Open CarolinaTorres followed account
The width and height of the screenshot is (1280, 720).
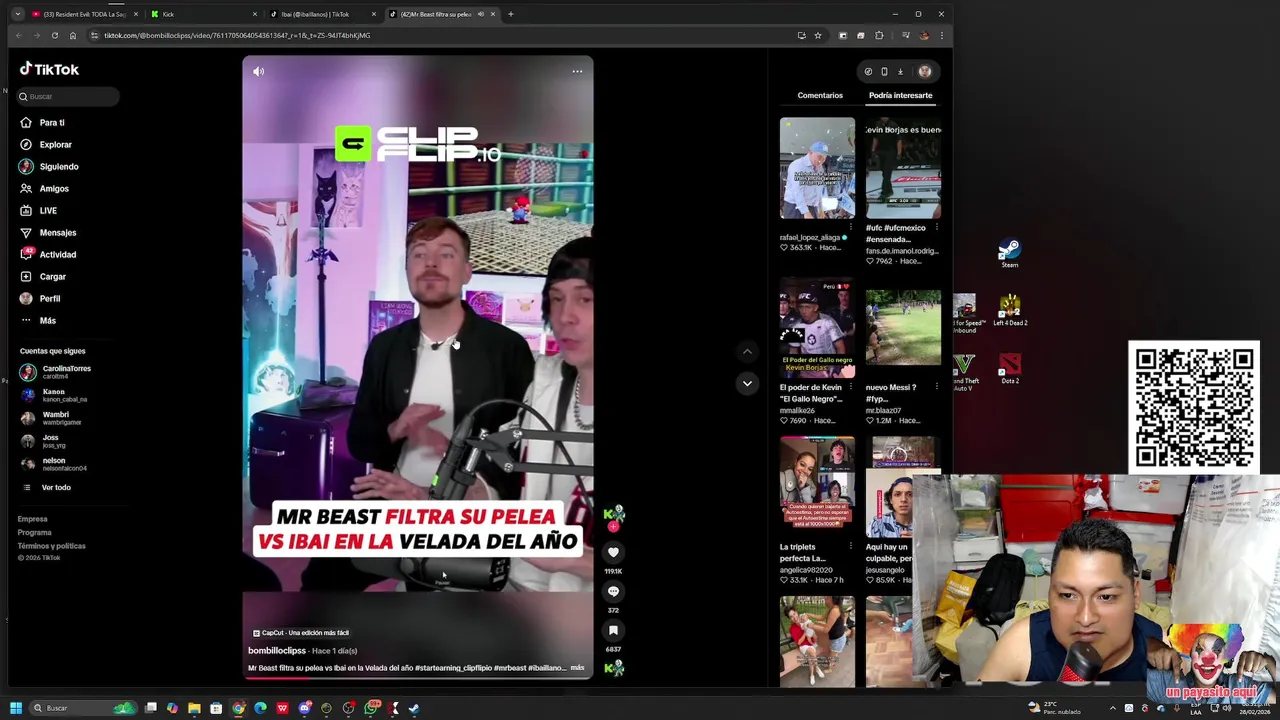56,372
